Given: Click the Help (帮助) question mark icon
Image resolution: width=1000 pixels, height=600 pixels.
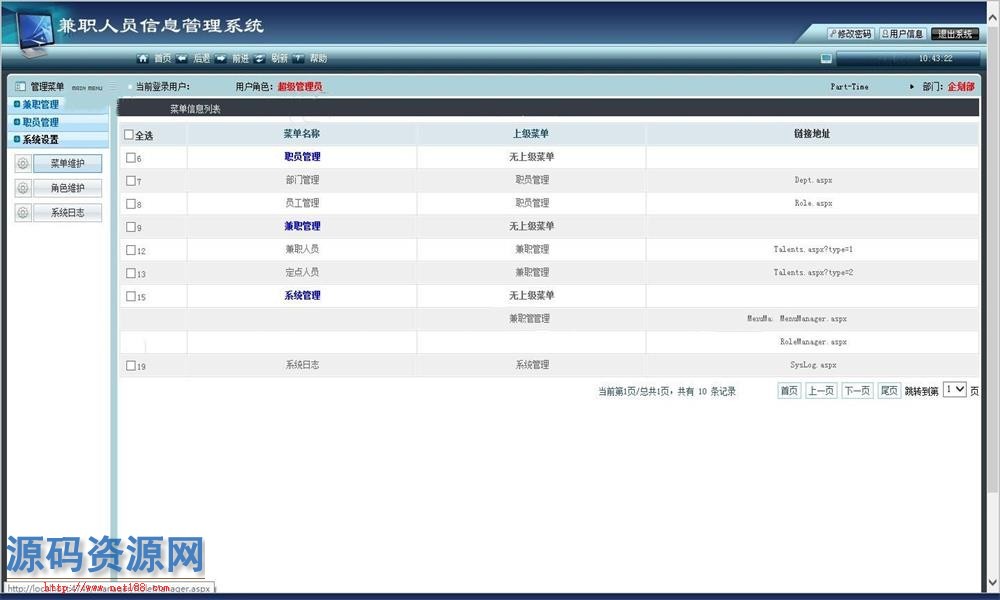Looking at the screenshot, I should pyautogui.click(x=298, y=59).
